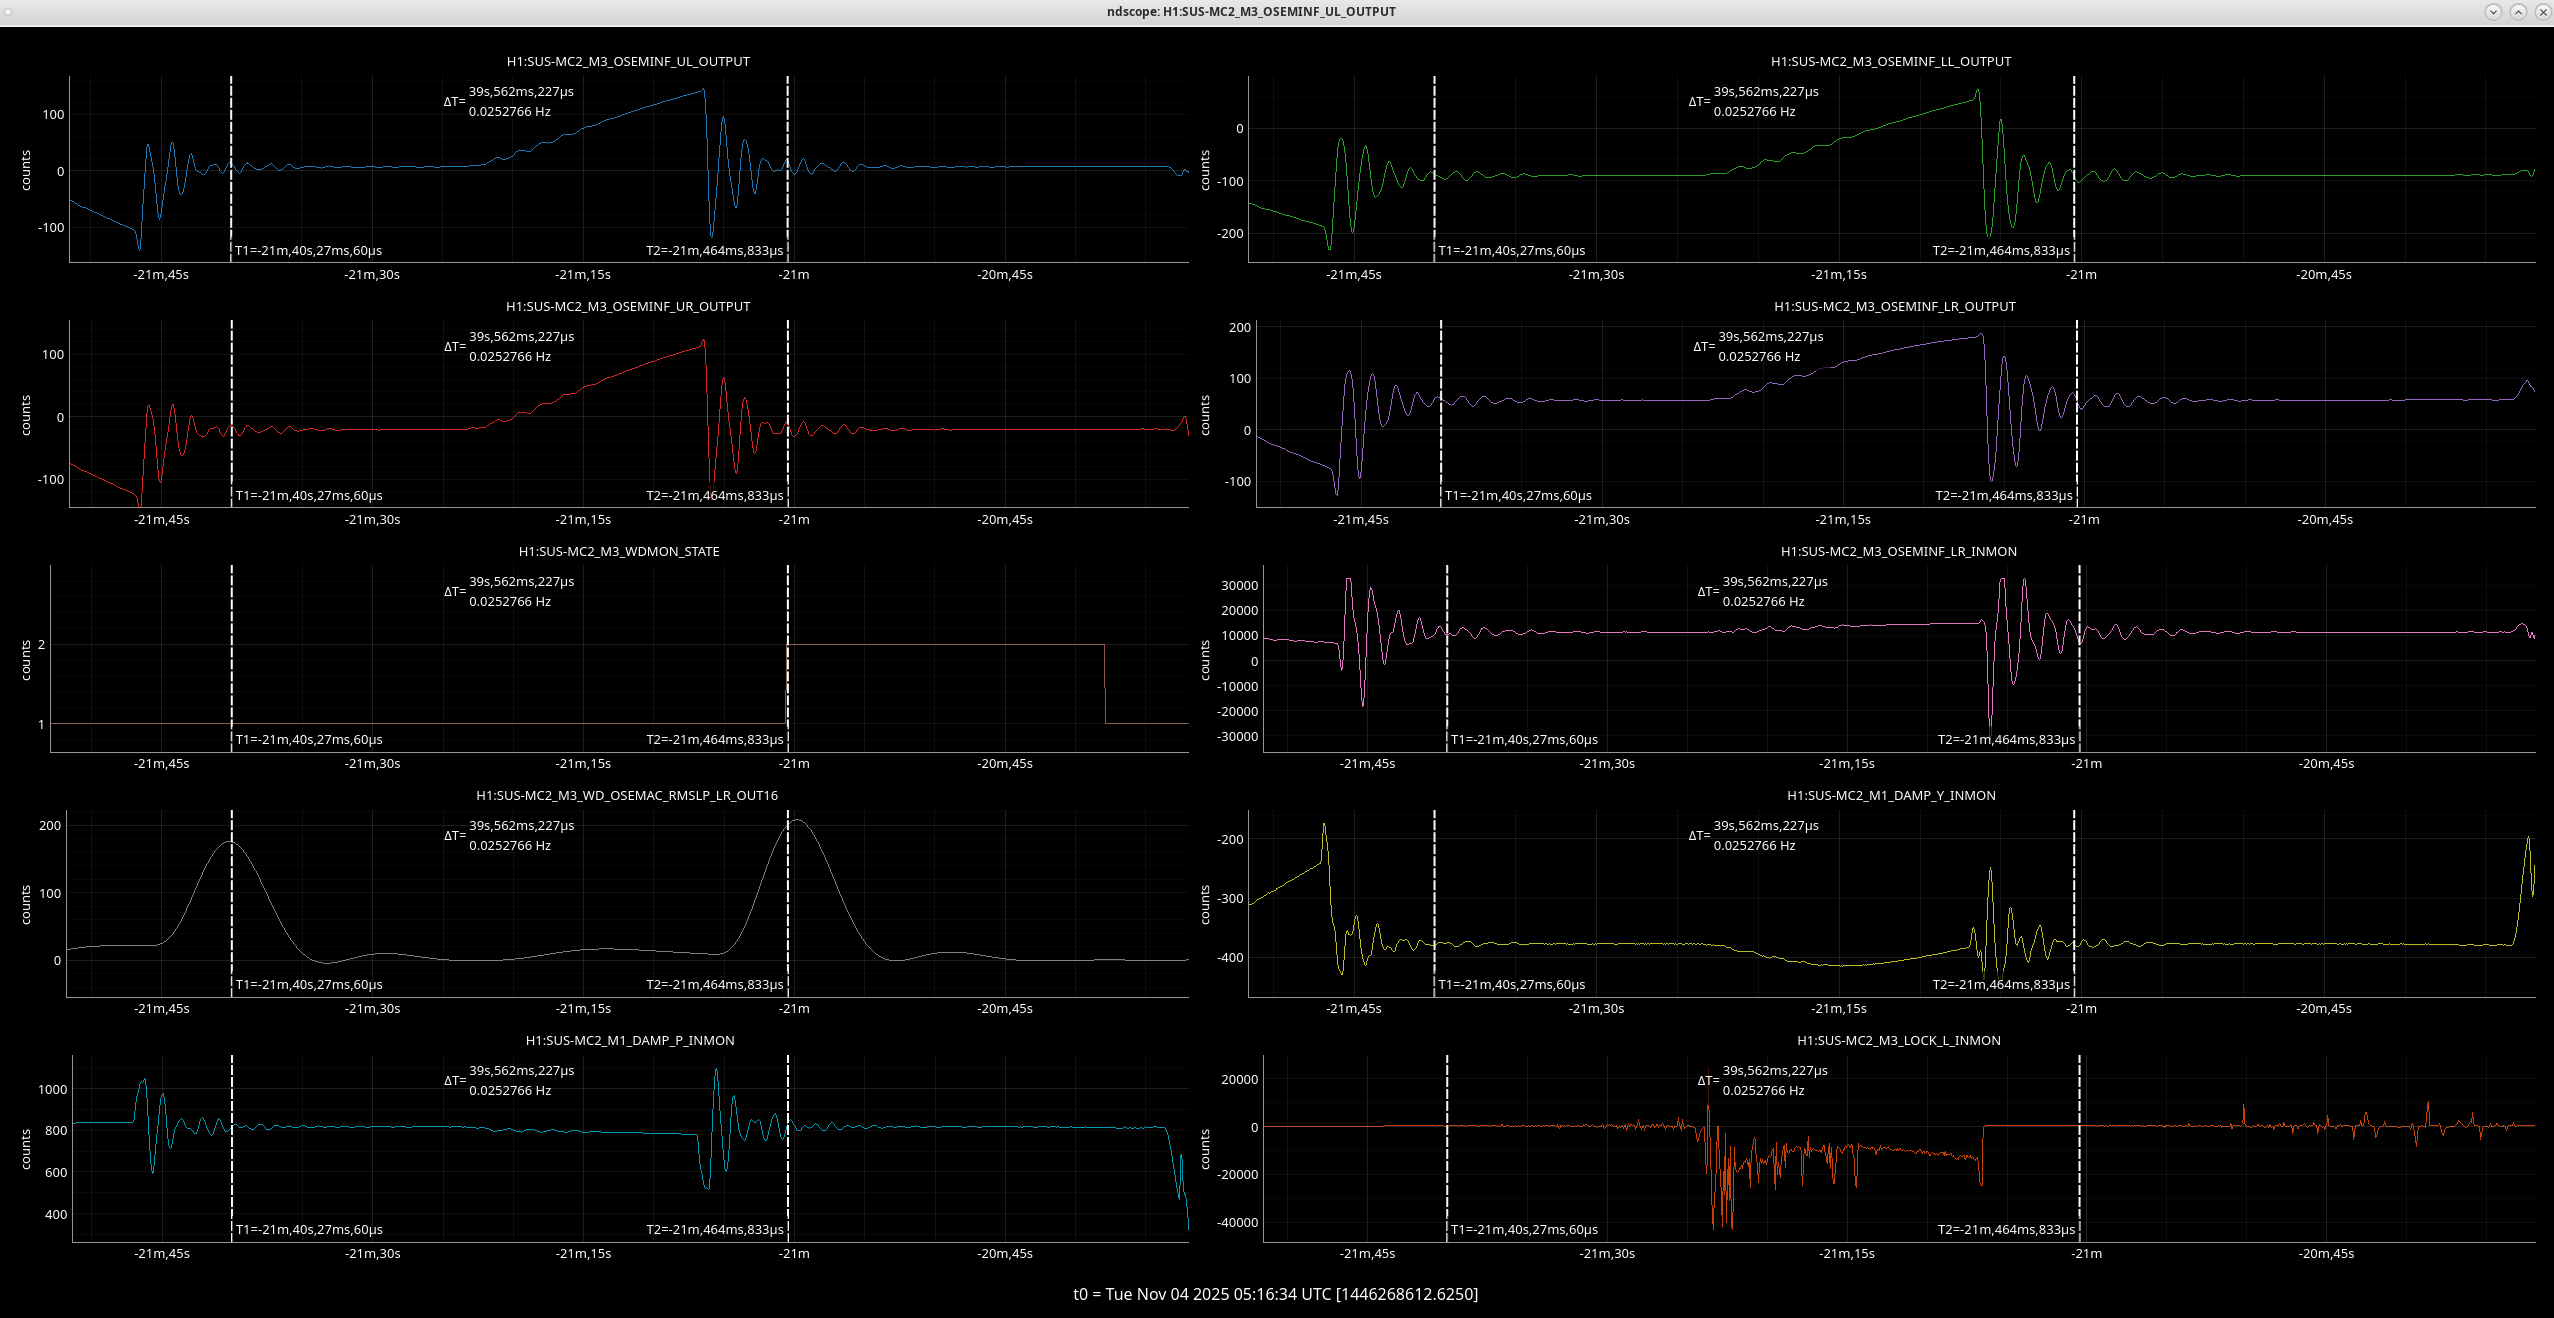Screen dimensions: 2554x1318
Task: Click the ndscope window title bar text
Action: tap(1251, 12)
